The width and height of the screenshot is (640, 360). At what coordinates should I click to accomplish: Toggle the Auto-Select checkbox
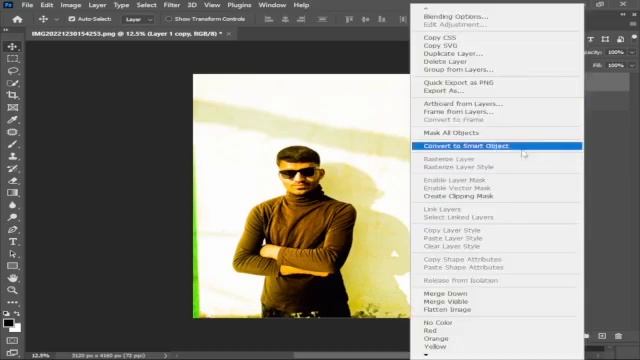point(72,19)
